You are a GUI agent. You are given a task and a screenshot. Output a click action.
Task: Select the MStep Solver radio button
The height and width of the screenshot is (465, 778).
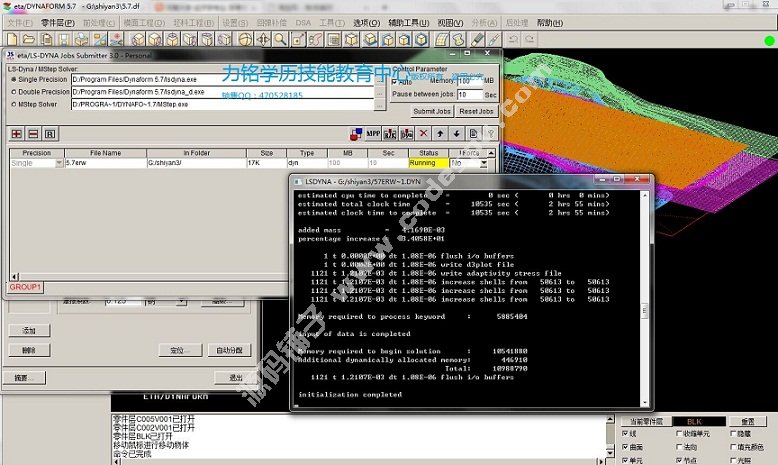point(14,104)
